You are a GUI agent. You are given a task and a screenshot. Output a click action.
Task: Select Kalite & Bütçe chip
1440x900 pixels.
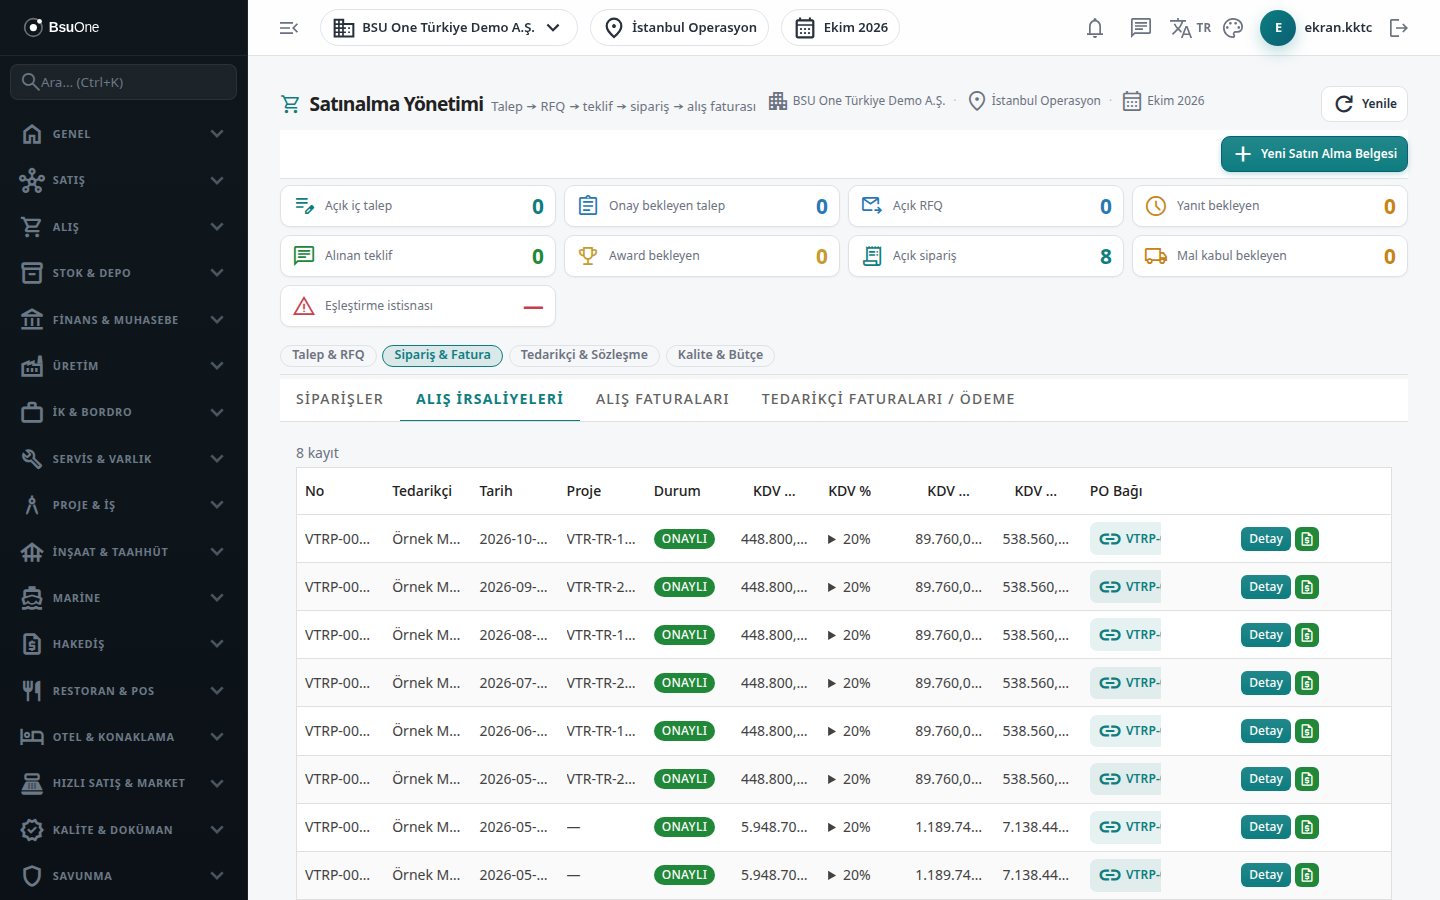coord(720,355)
